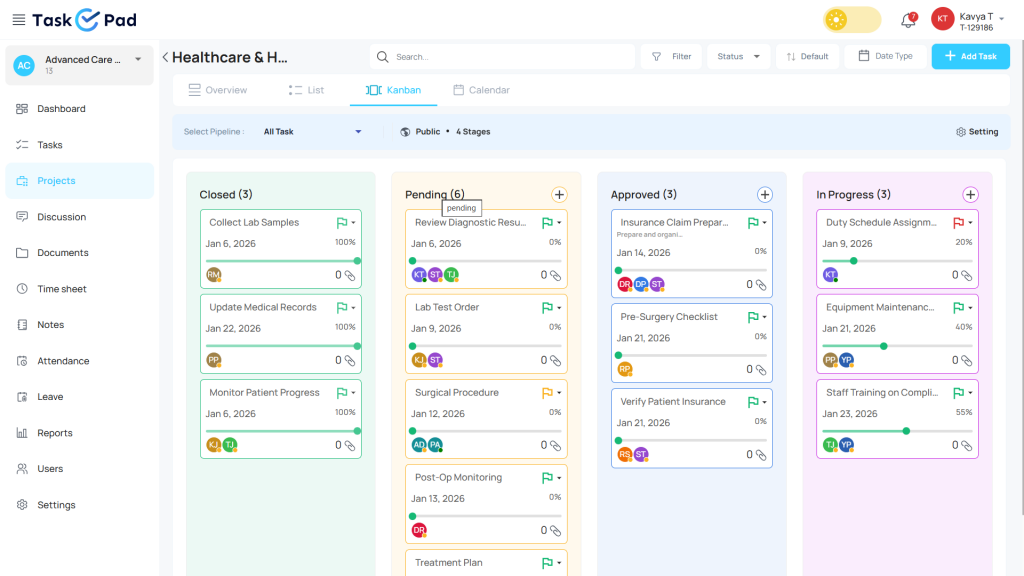This screenshot has width=1024, height=576.
Task: Switch to the Calendar tab
Action: tap(481, 90)
